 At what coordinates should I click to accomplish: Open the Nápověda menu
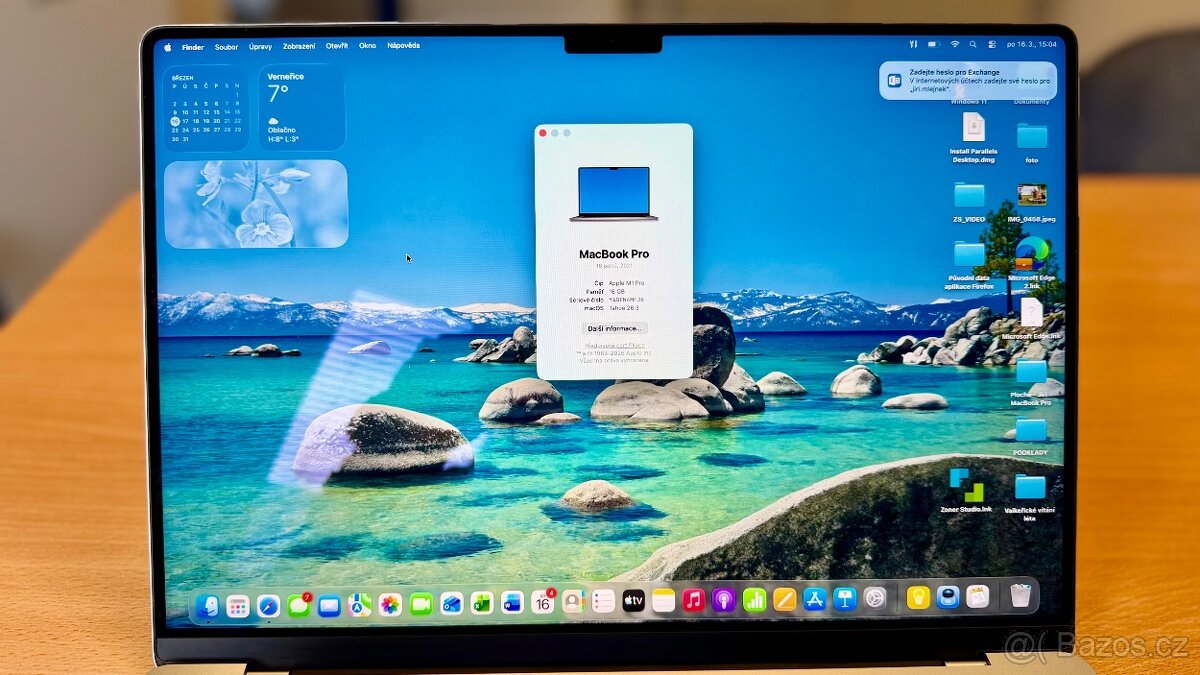pos(404,46)
